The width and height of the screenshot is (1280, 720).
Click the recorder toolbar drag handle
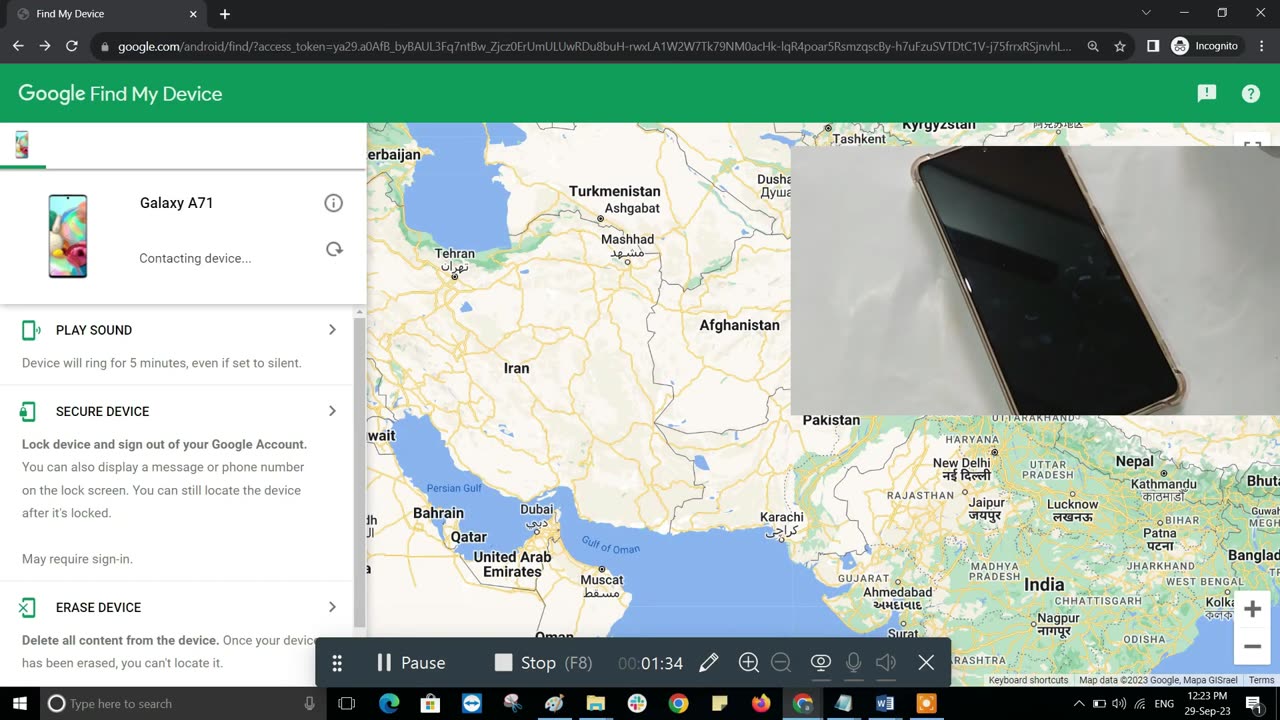337,663
